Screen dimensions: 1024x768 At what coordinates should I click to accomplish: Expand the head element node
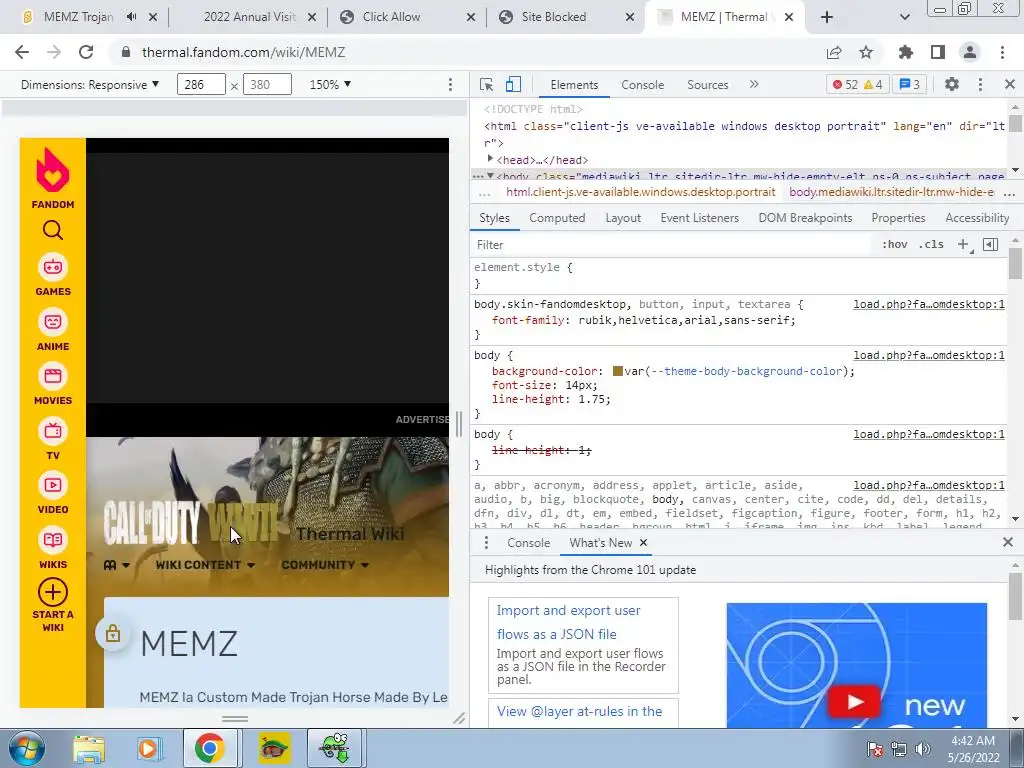coord(490,159)
